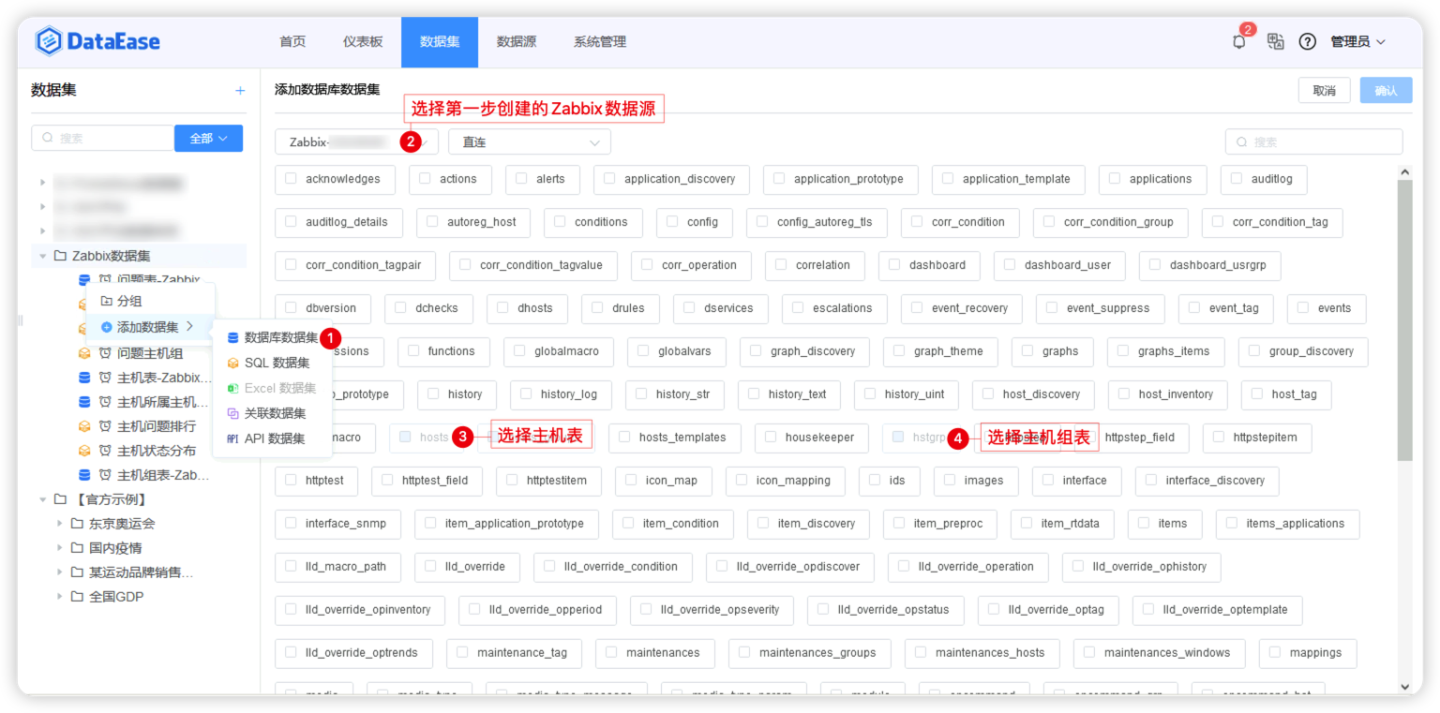This screenshot has width=1440, height=713.
Task: Click the folder icon of 东京奥运会
Action: (x=77, y=523)
